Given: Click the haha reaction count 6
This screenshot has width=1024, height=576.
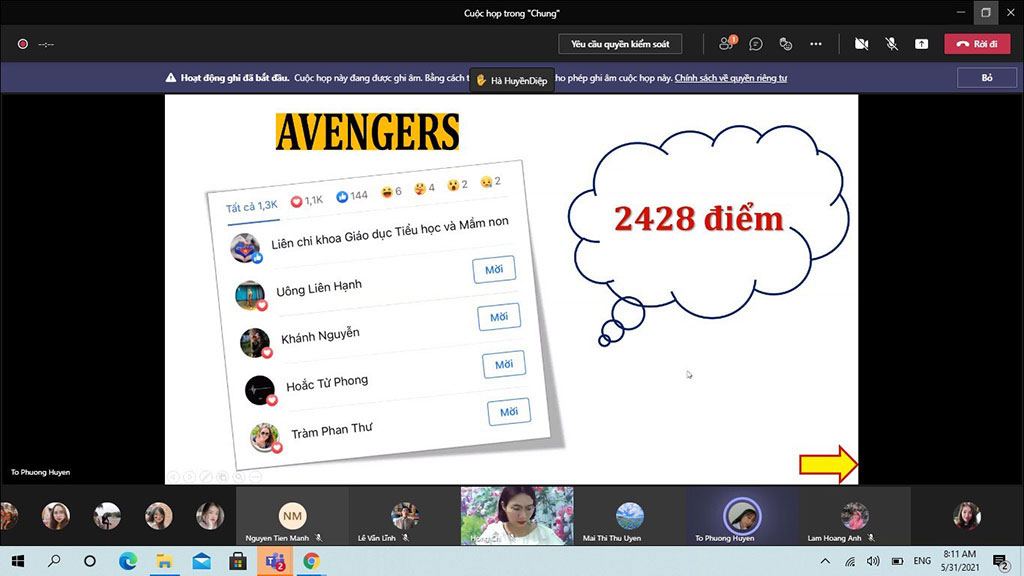Looking at the screenshot, I should [x=391, y=191].
